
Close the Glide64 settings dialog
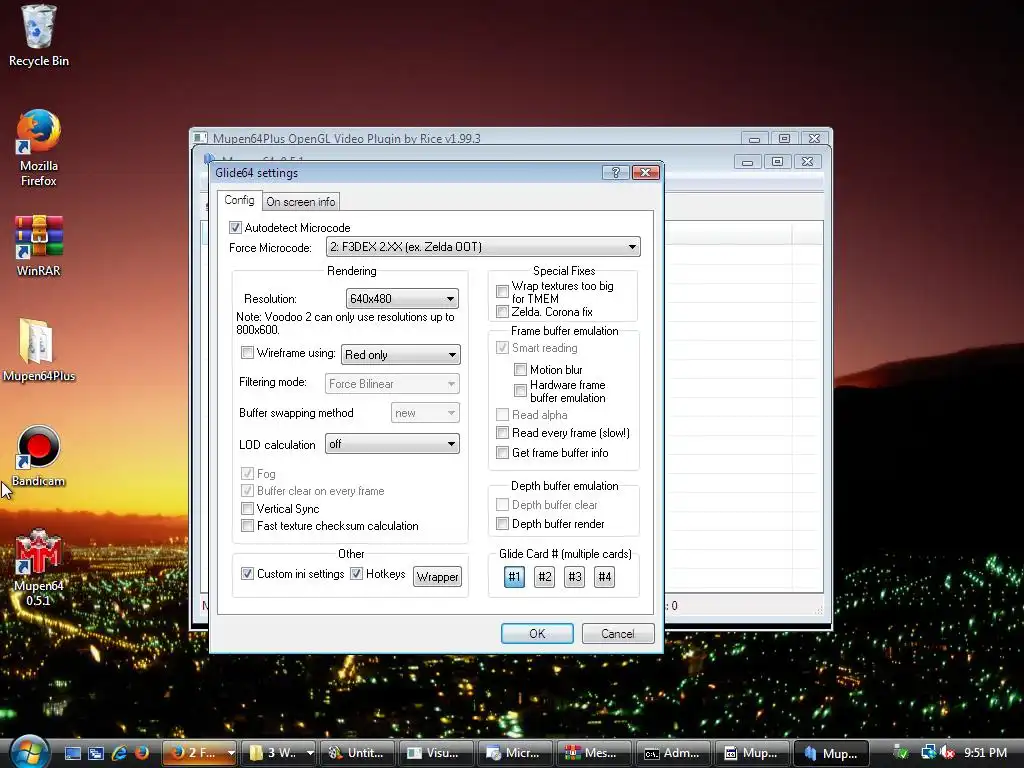(x=645, y=172)
